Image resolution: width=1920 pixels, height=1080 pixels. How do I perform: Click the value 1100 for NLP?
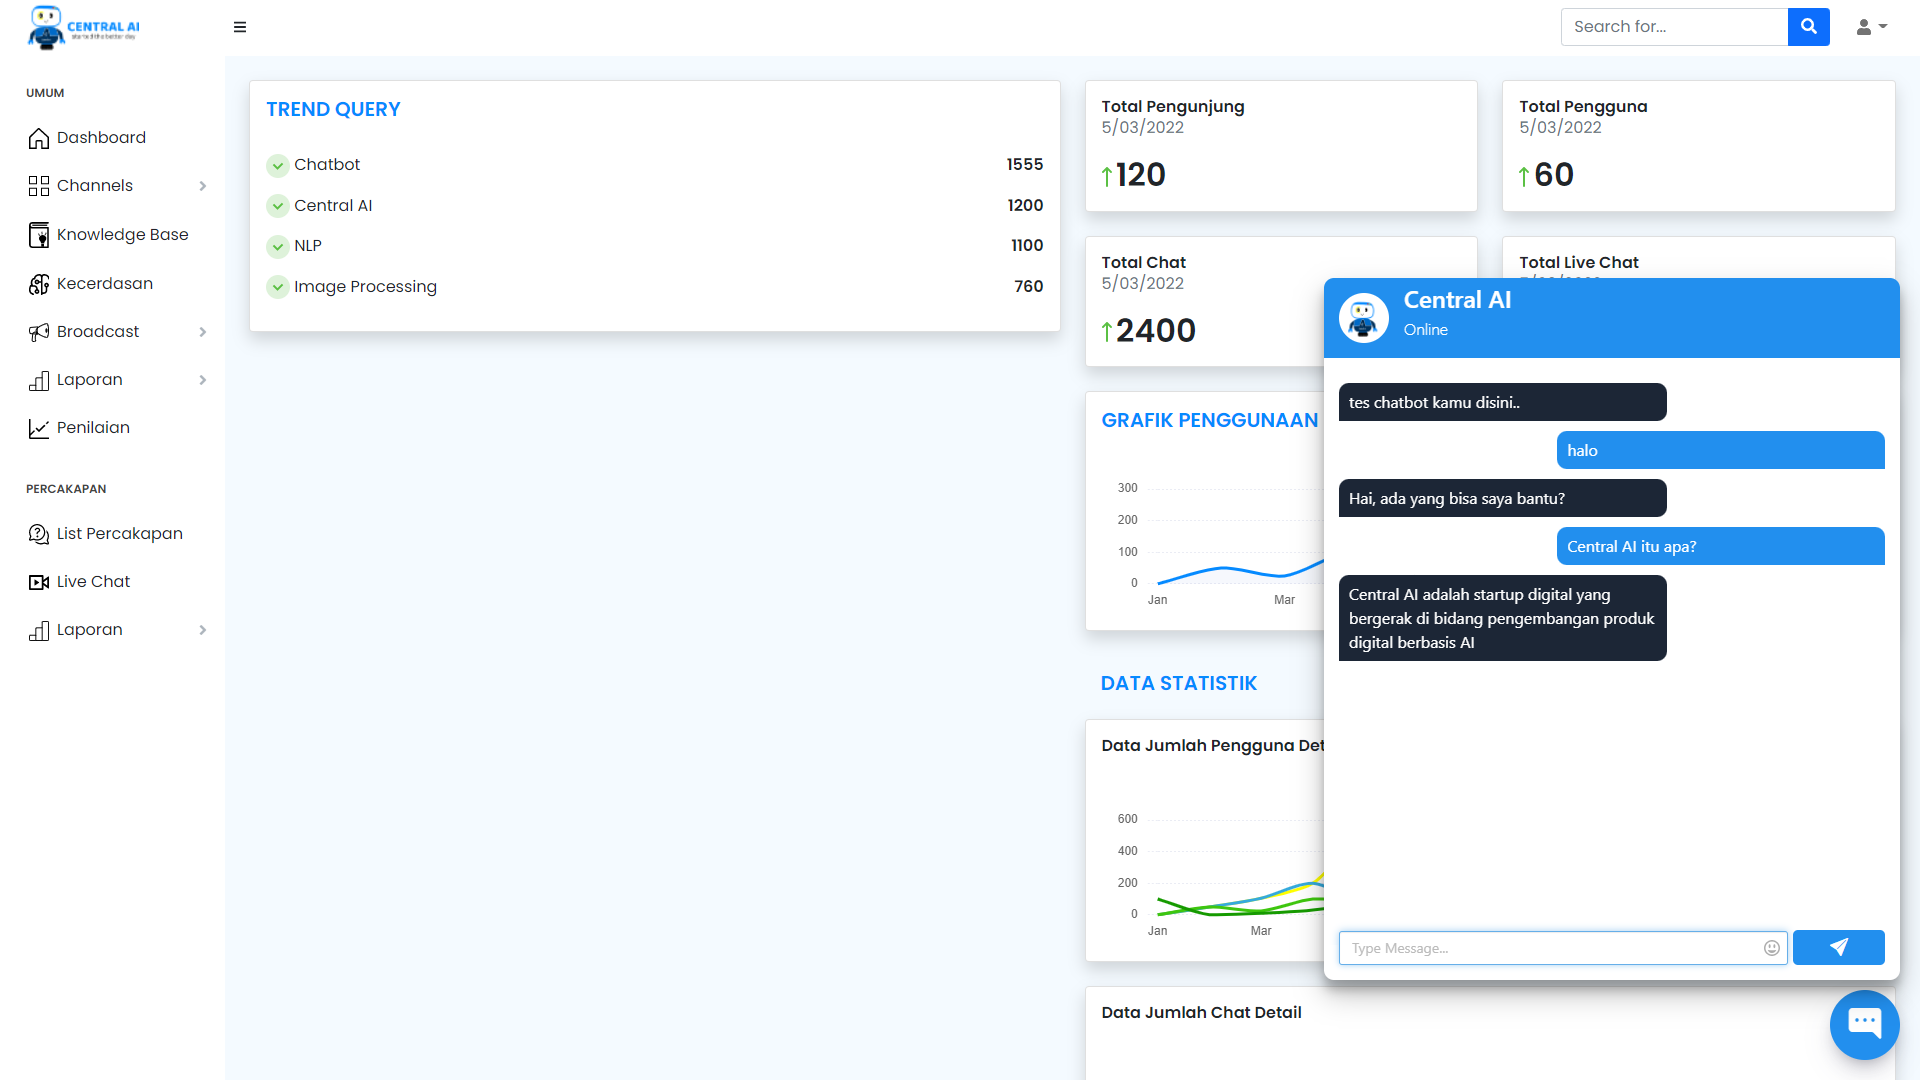tap(1027, 246)
